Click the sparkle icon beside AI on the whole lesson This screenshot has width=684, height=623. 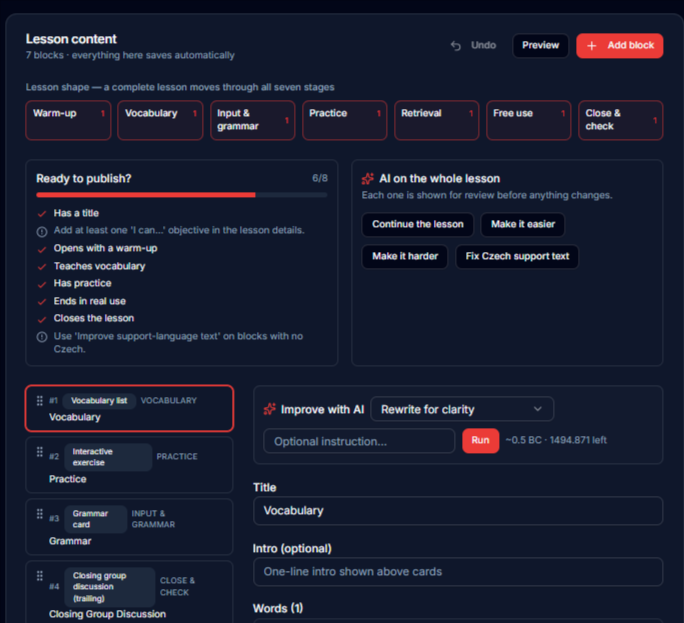(x=368, y=178)
